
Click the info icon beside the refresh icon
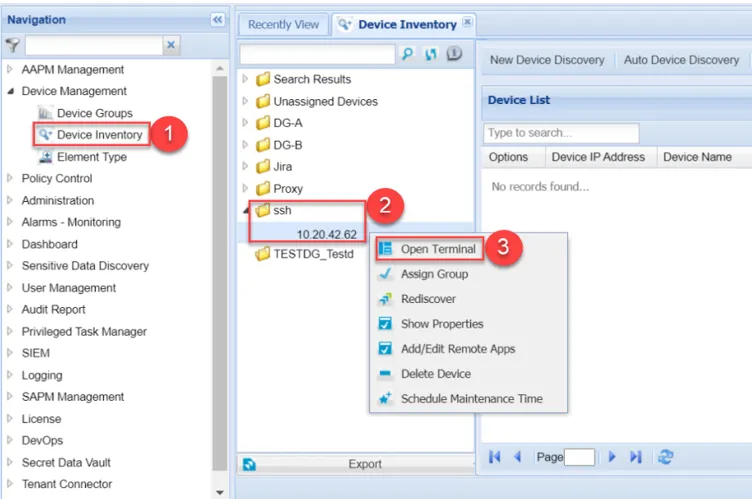[454, 53]
